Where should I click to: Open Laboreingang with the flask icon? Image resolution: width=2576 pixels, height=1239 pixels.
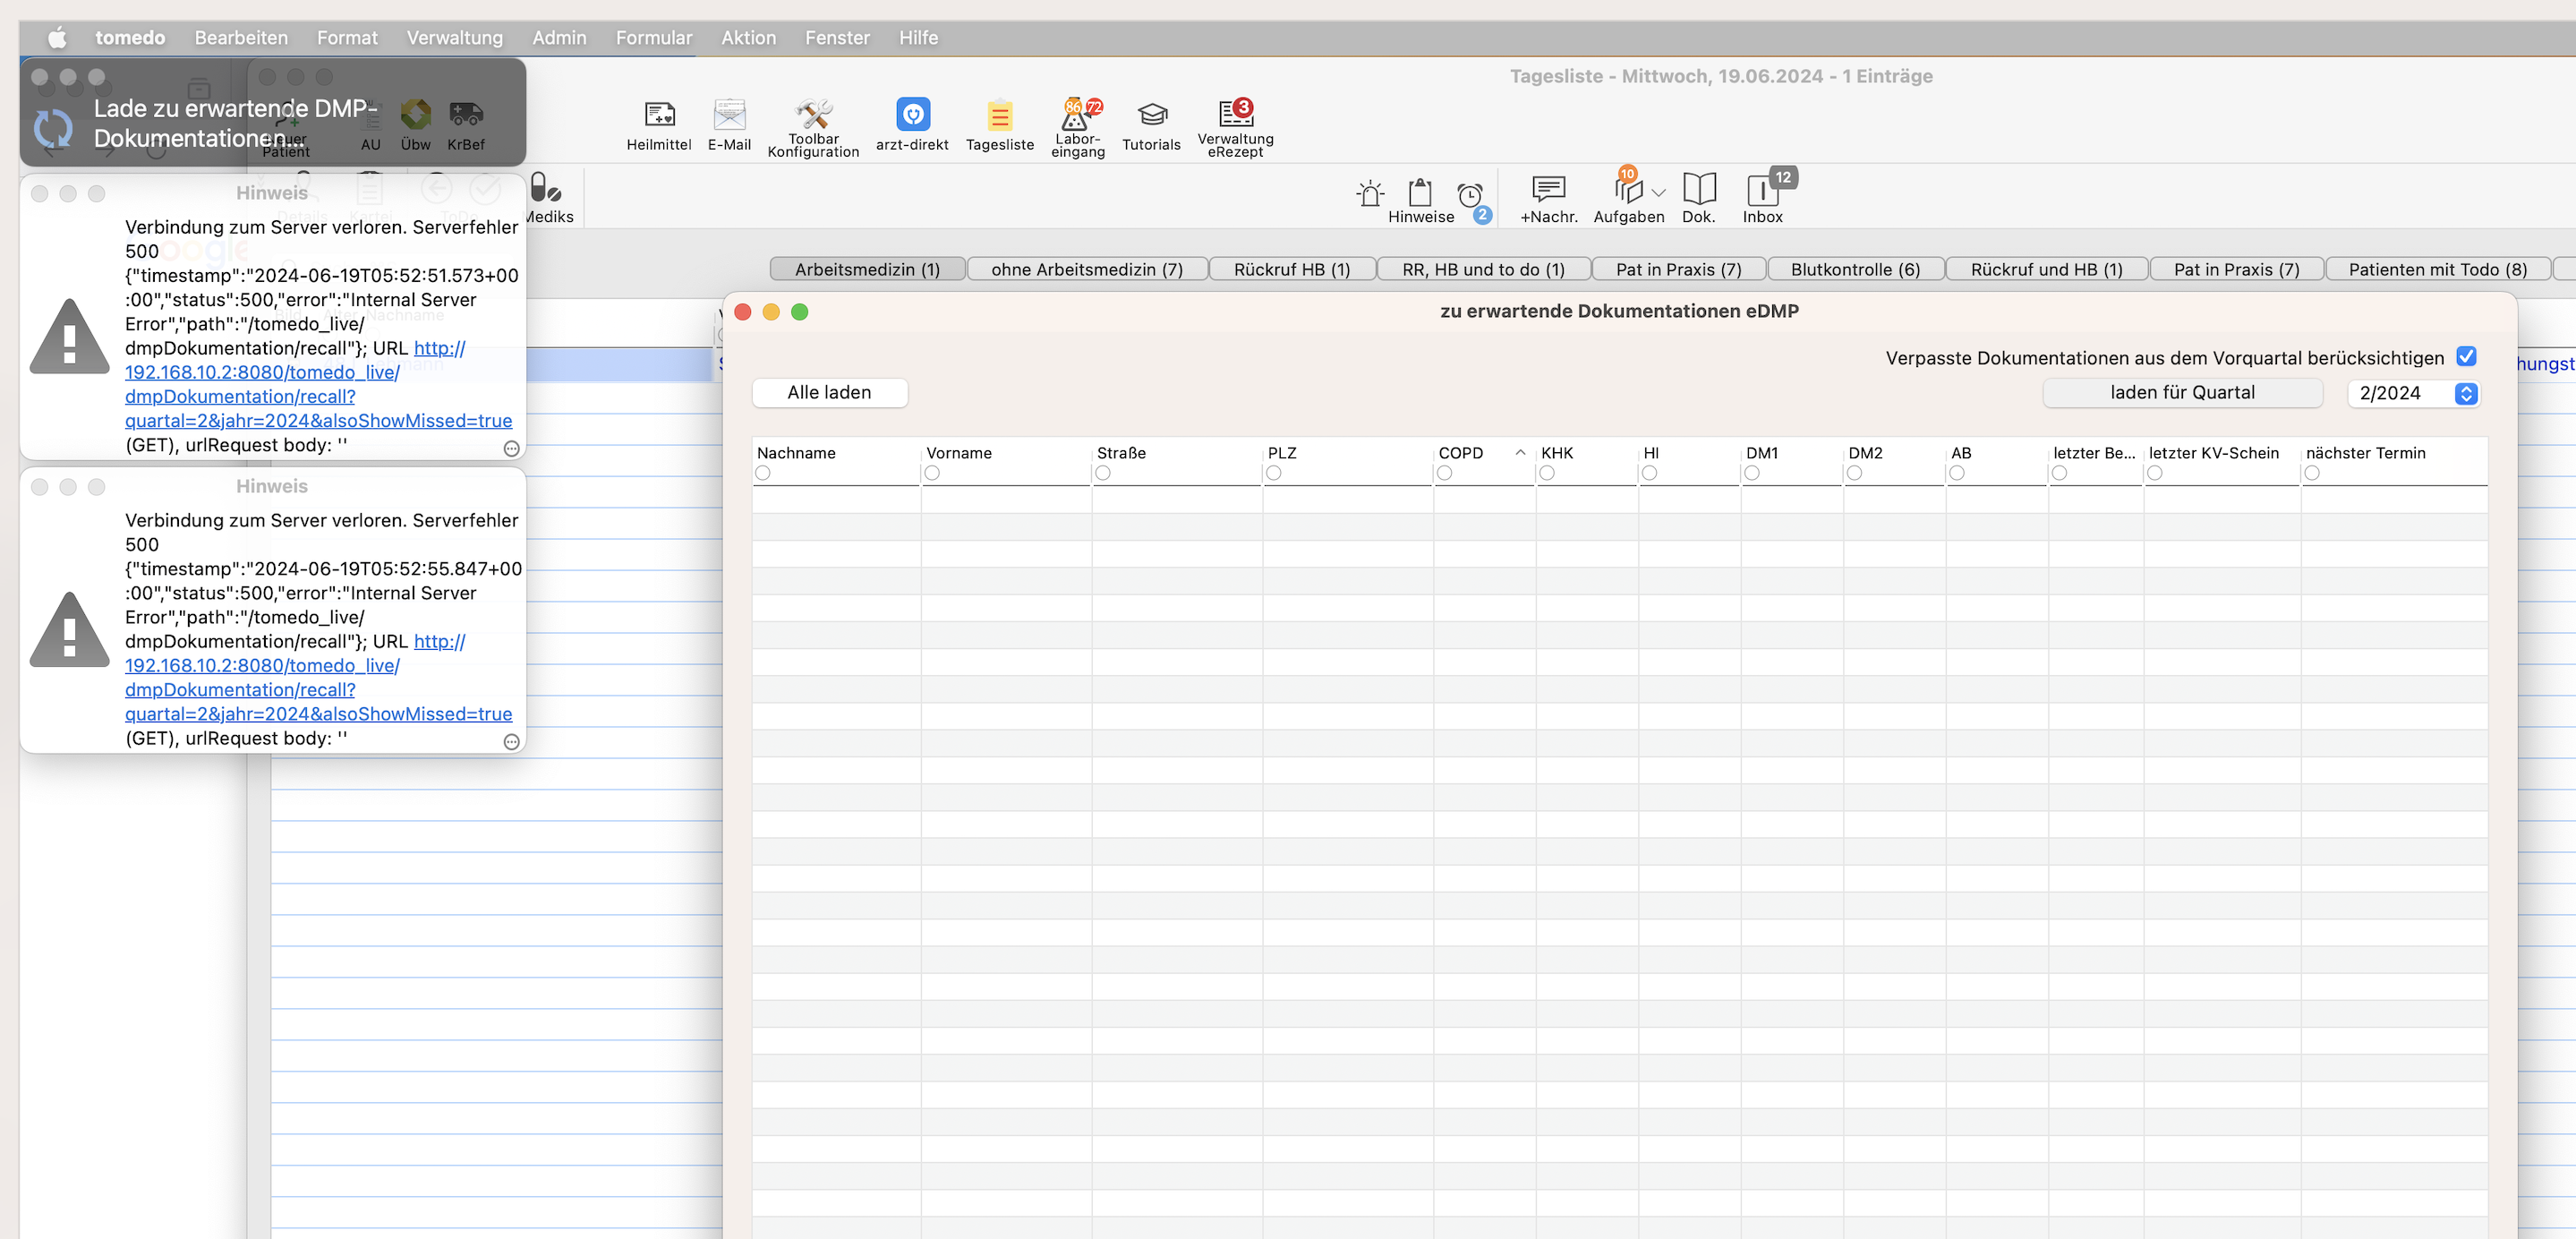click(x=1077, y=127)
